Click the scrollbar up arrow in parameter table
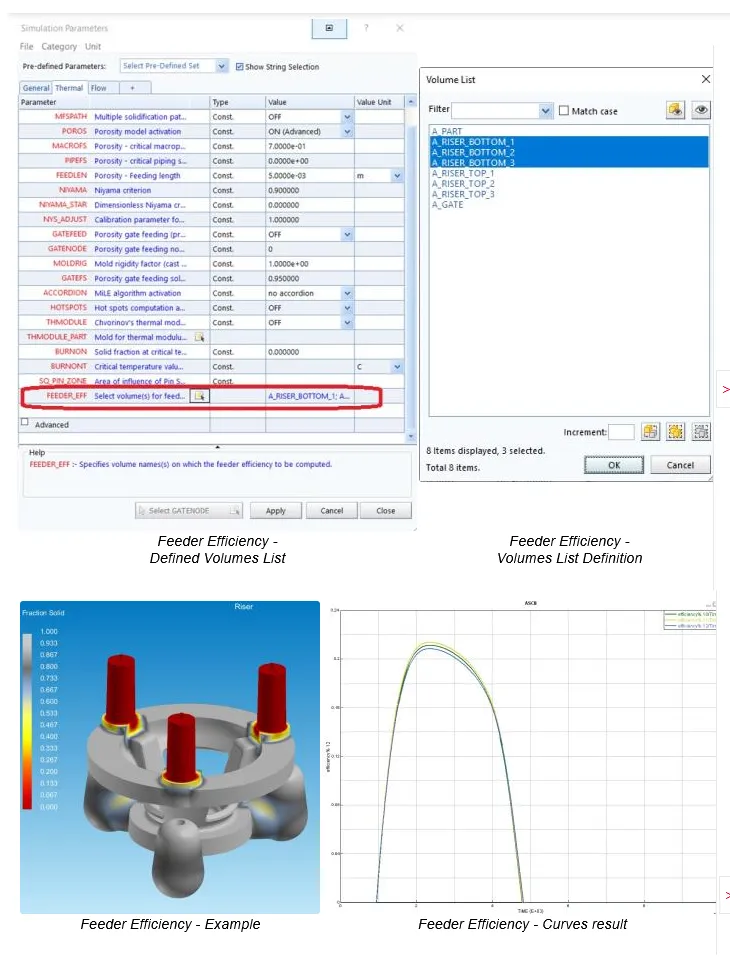The image size is (730, 962). [x=410, y=102]
